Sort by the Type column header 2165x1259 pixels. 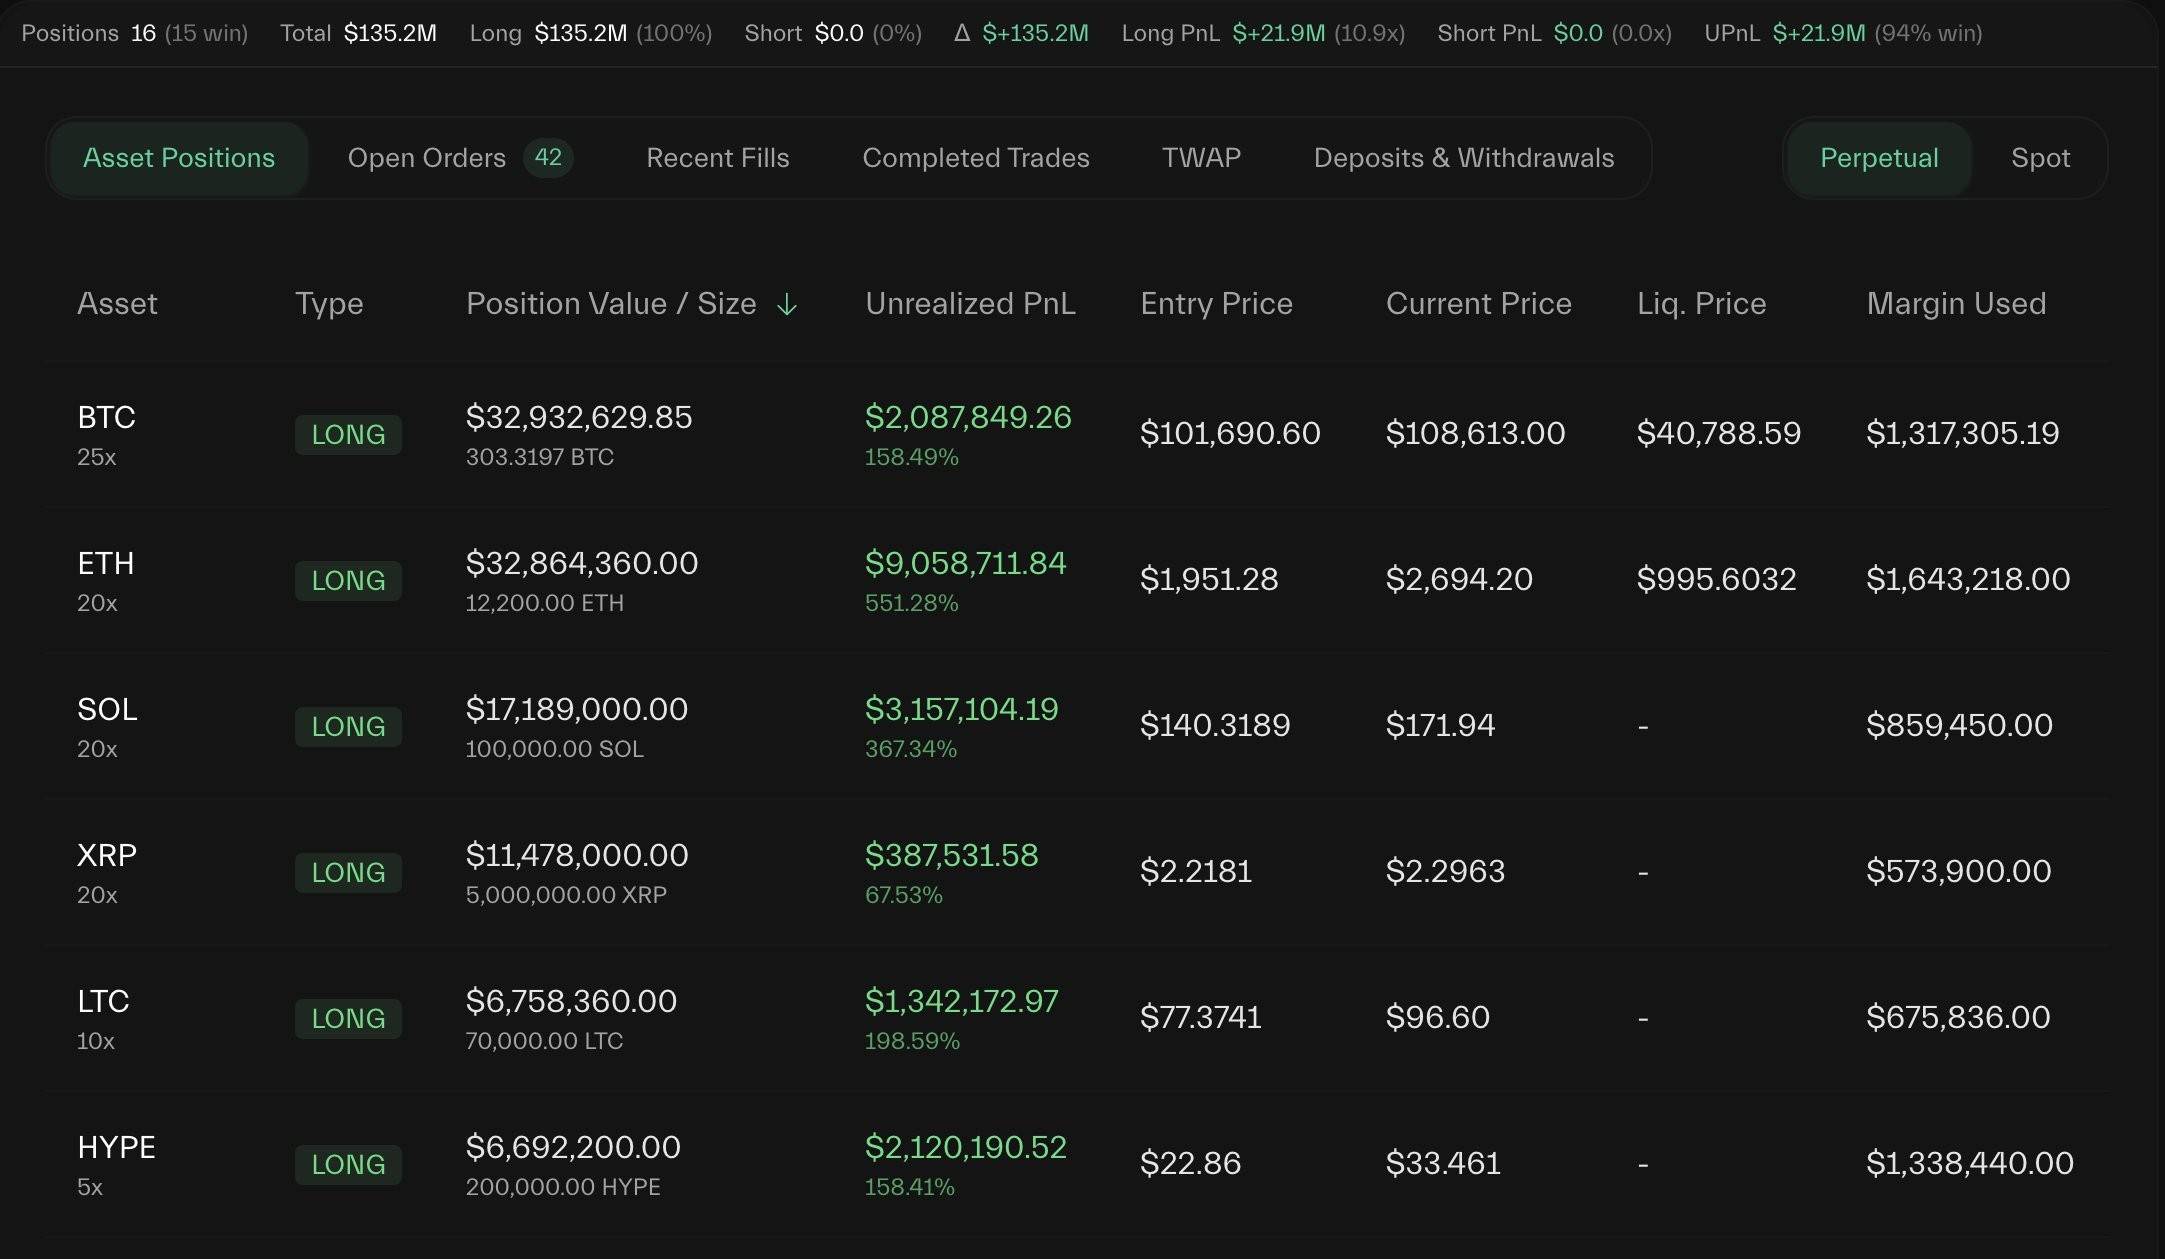(x=329, y=304)
